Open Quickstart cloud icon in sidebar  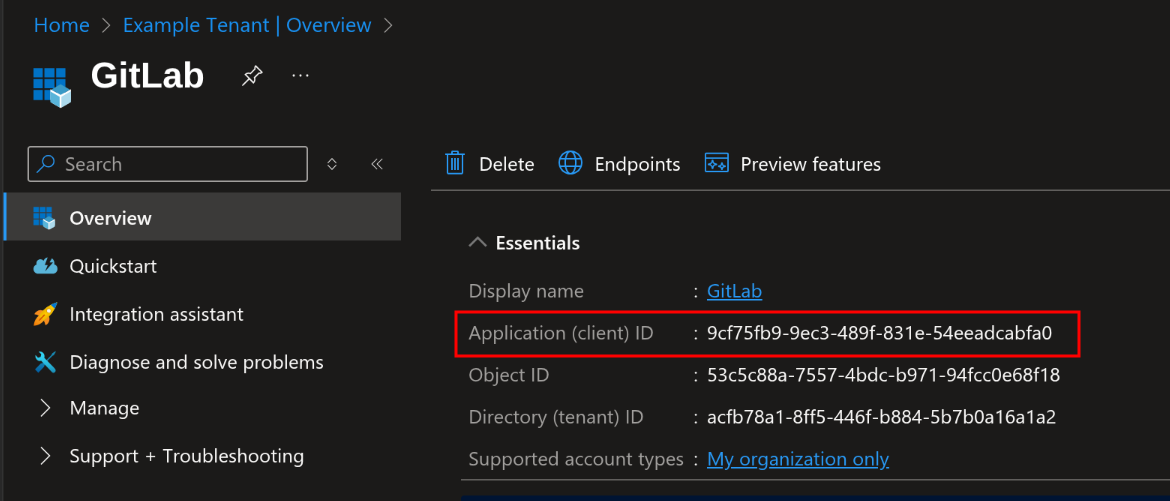pyautogui.click(x=45, y=267)
